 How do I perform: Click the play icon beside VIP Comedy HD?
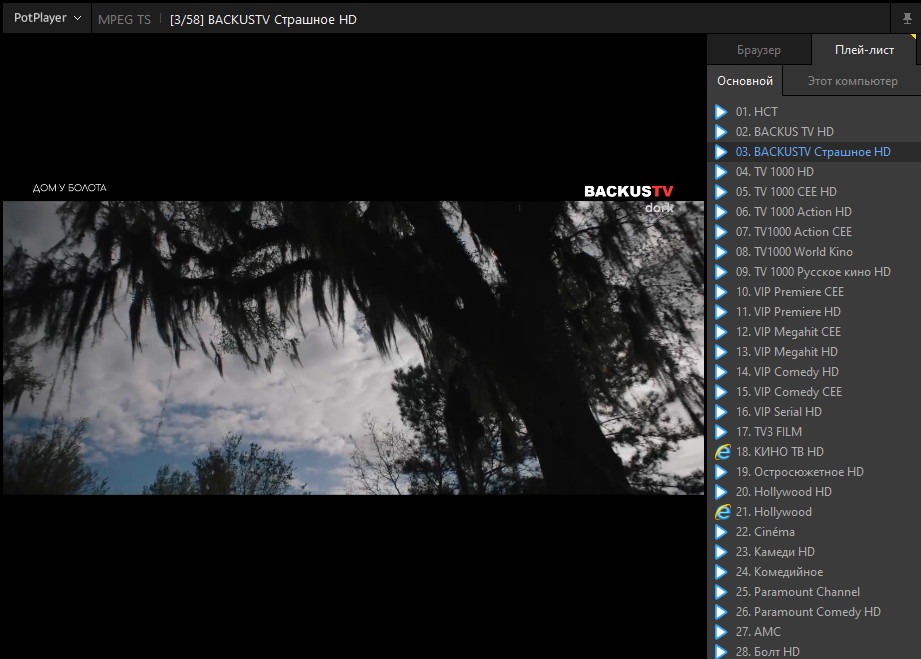[x=721, y=371]
